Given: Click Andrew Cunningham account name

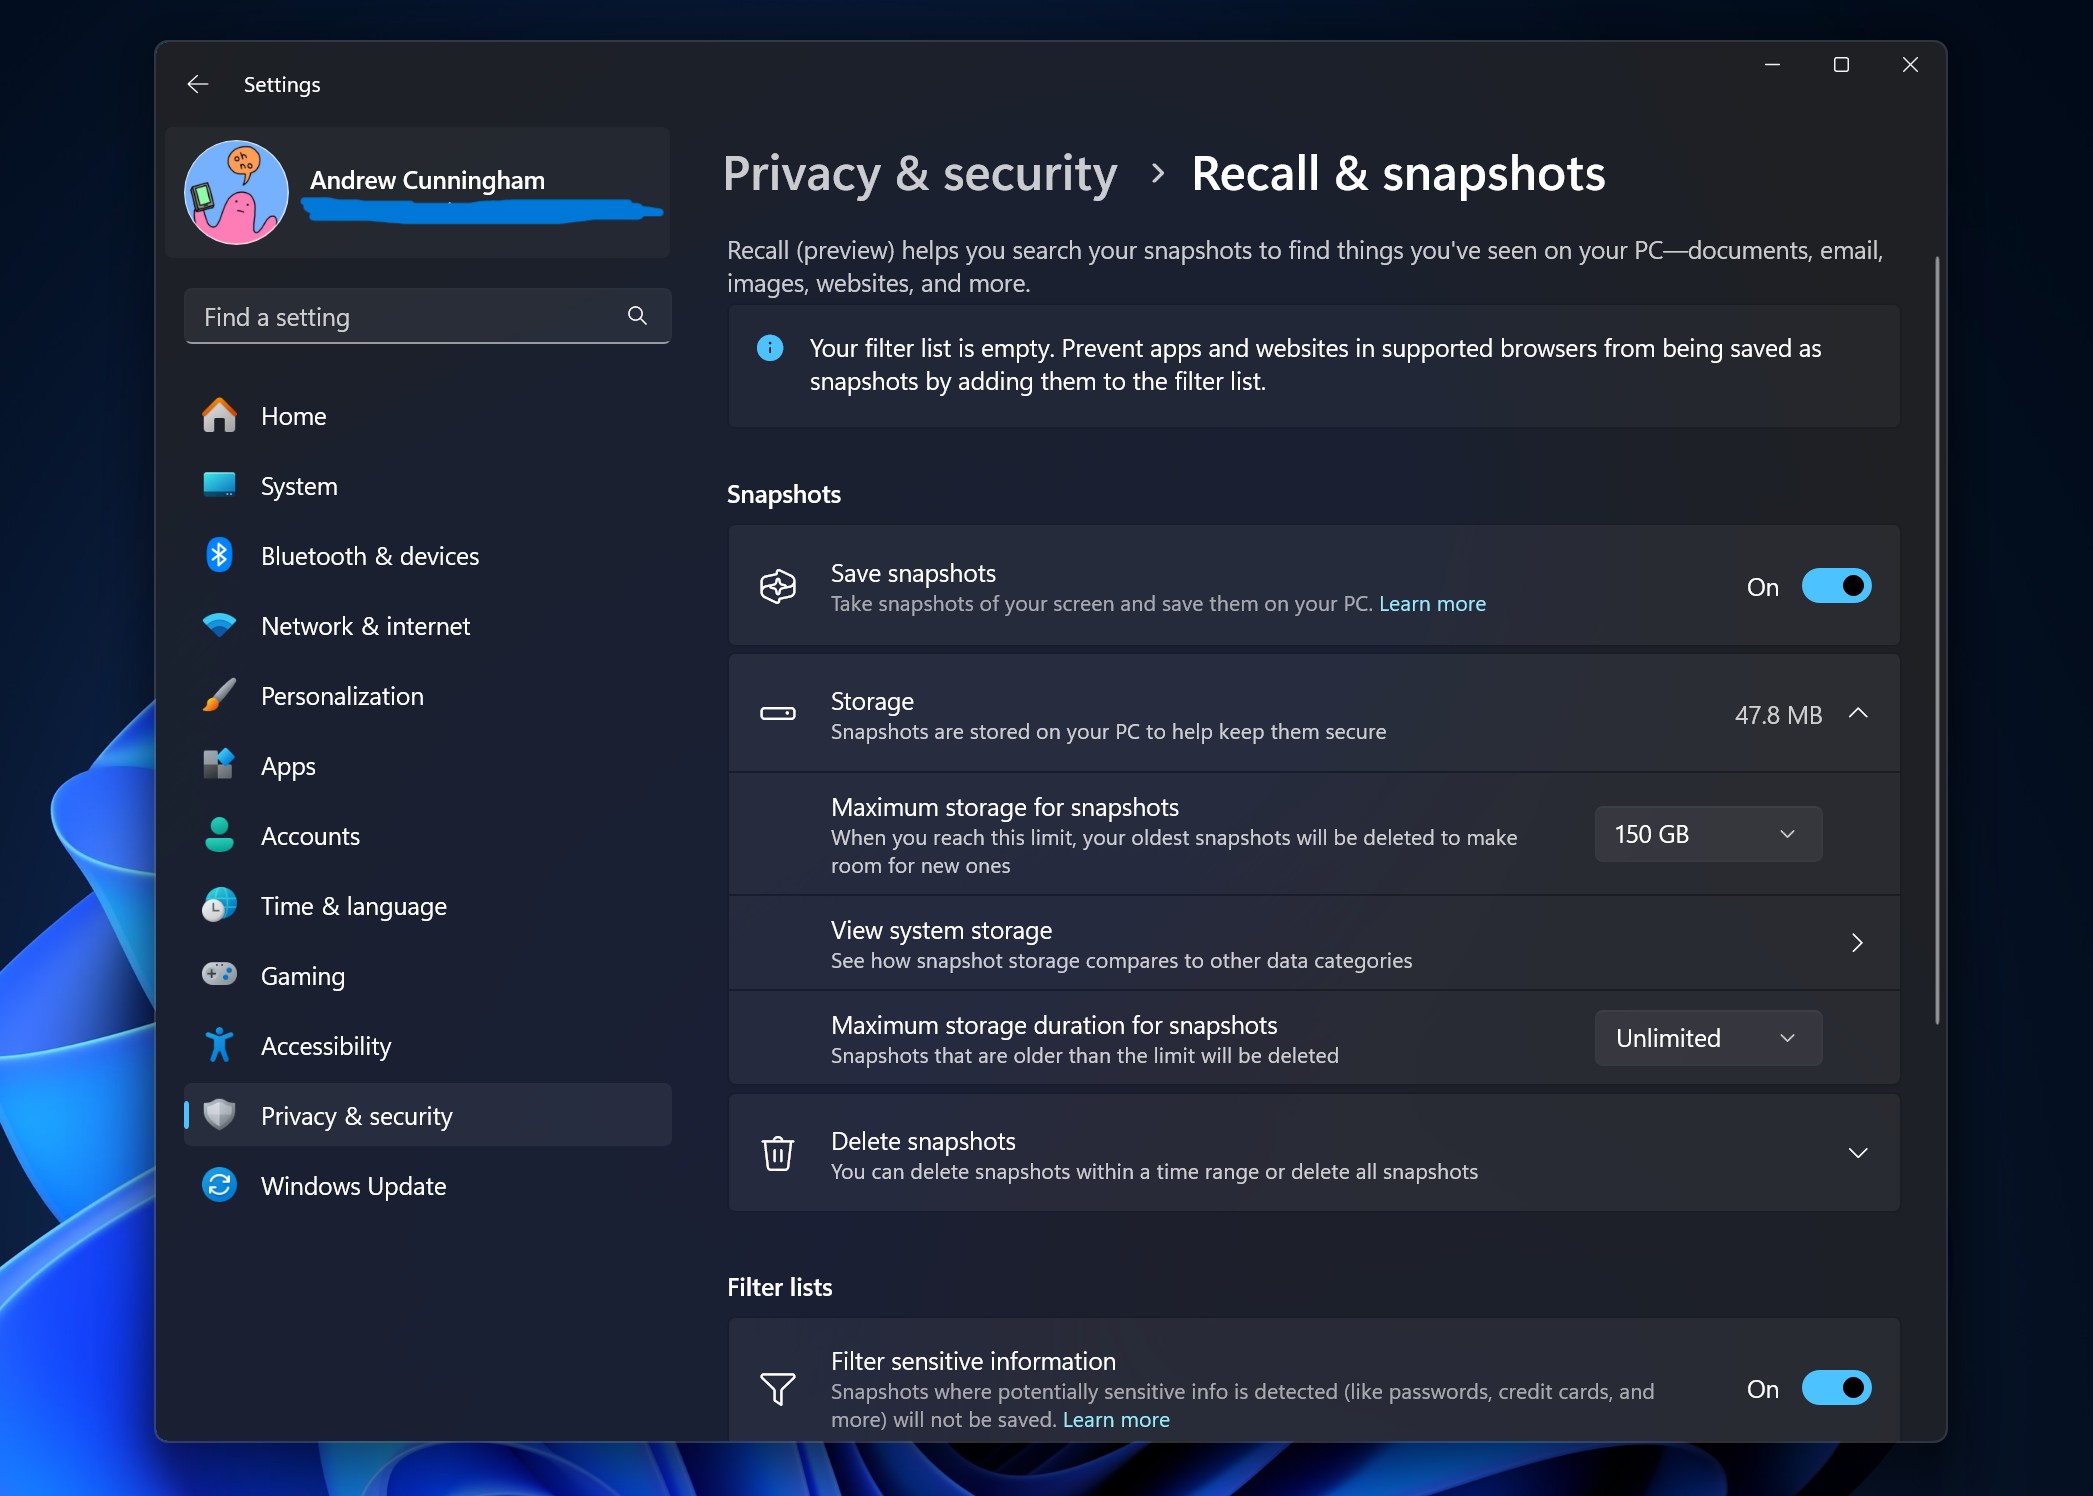Looking at the screenshot, I should [x=427, y=180].
